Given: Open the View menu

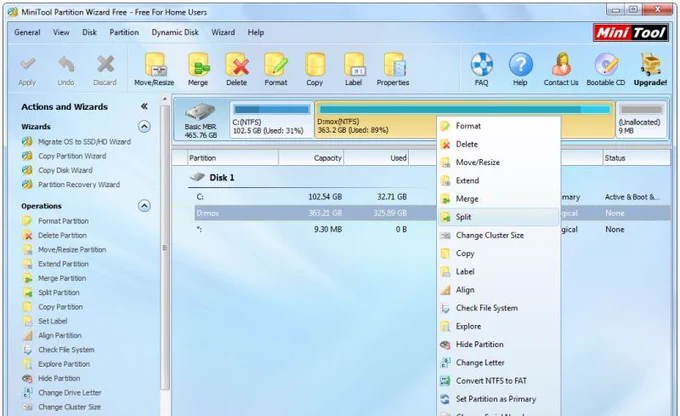Looking at the screenshot, I should 61,33.
